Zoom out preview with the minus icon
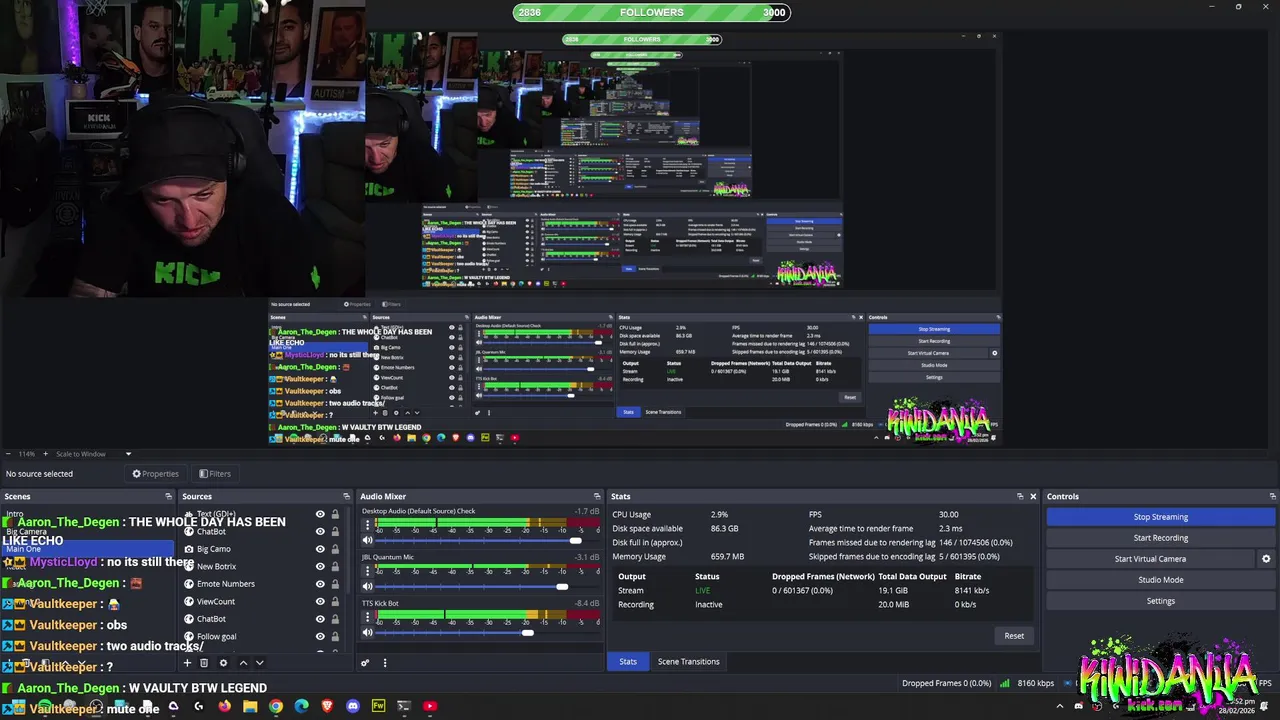Viewport: 1280px width, 720px height. (7, 454)
